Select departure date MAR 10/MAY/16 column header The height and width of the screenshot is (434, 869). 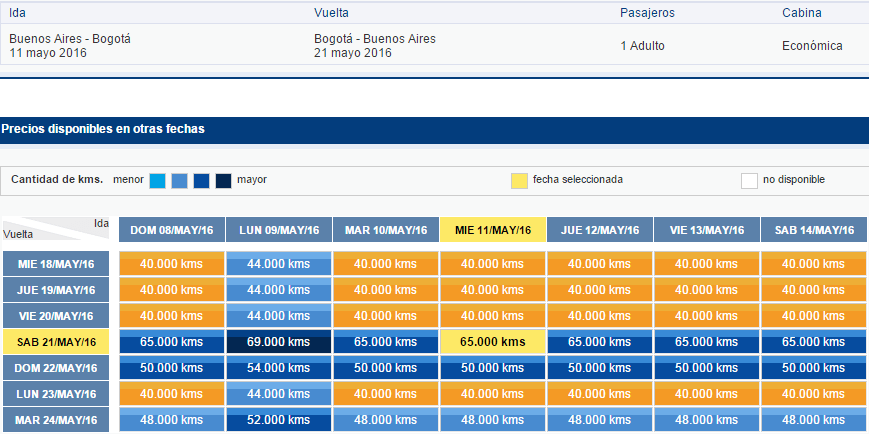[386, 230]
